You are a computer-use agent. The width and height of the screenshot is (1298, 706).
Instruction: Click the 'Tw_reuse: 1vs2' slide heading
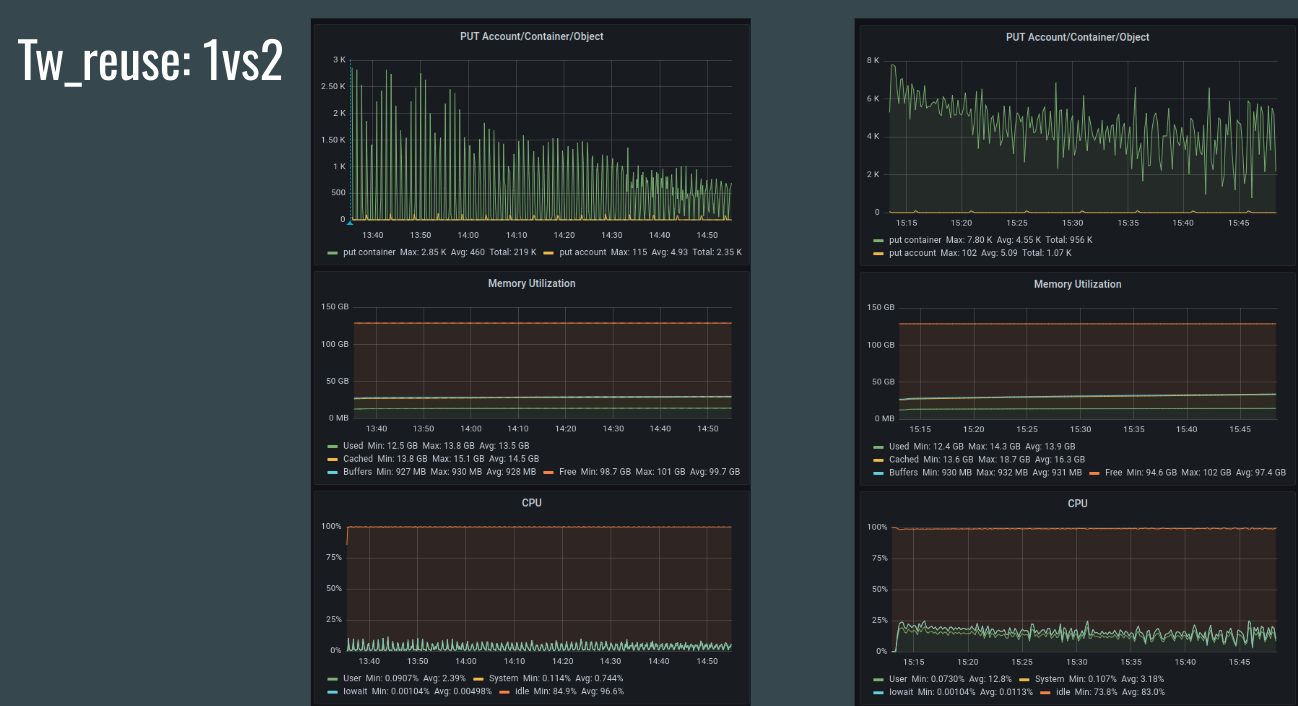click(150, 62)
